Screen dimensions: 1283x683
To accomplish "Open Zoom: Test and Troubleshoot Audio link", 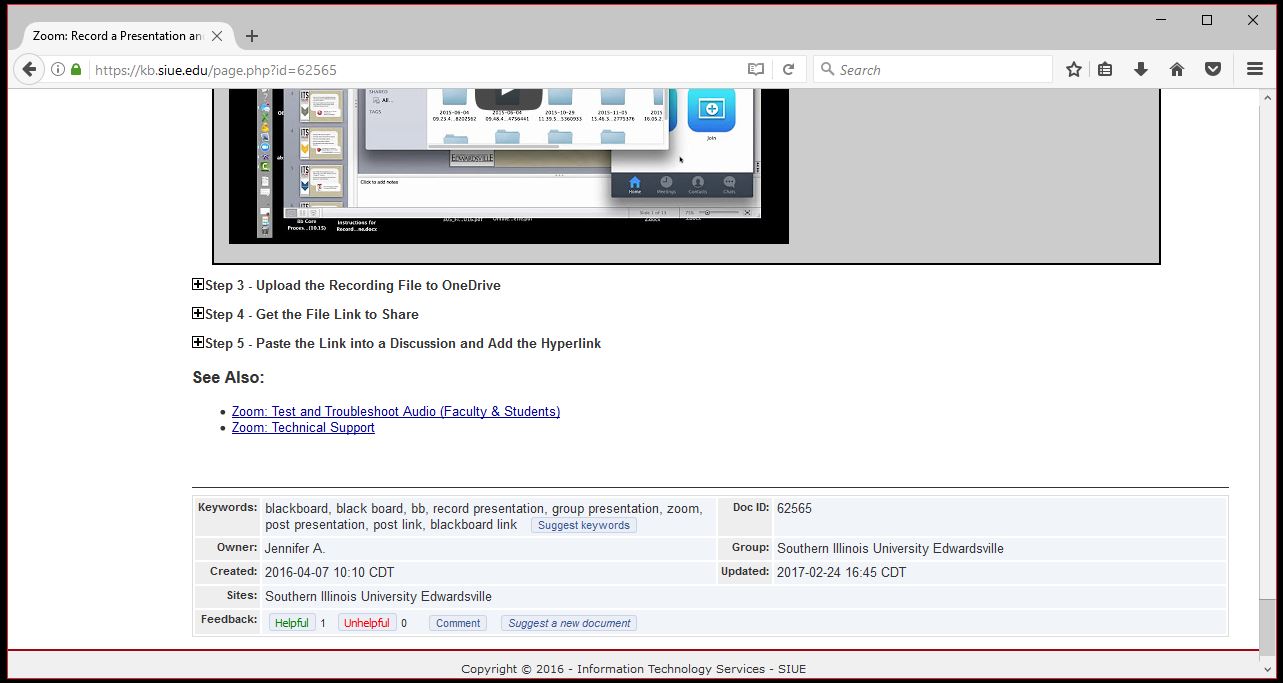I will [x=395, y=411].
